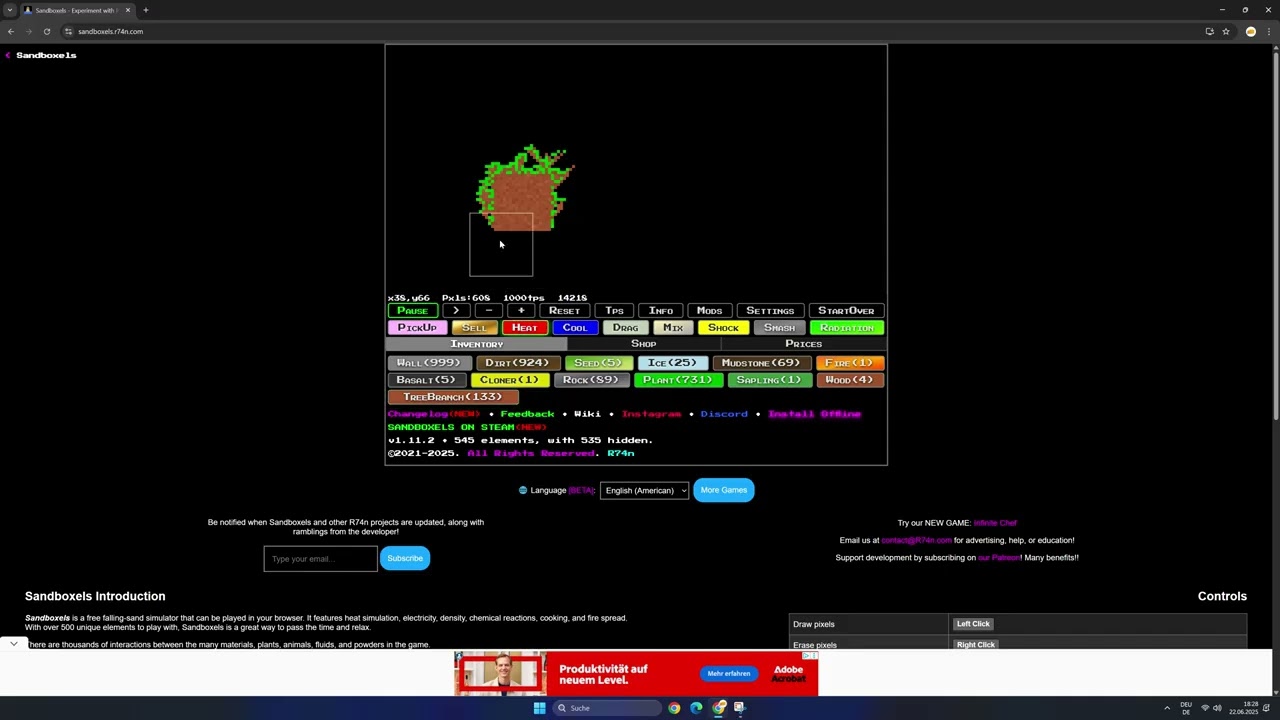1280x720 pixels.
Task: Select the Plant(731) element
Action: coord(678,380)
